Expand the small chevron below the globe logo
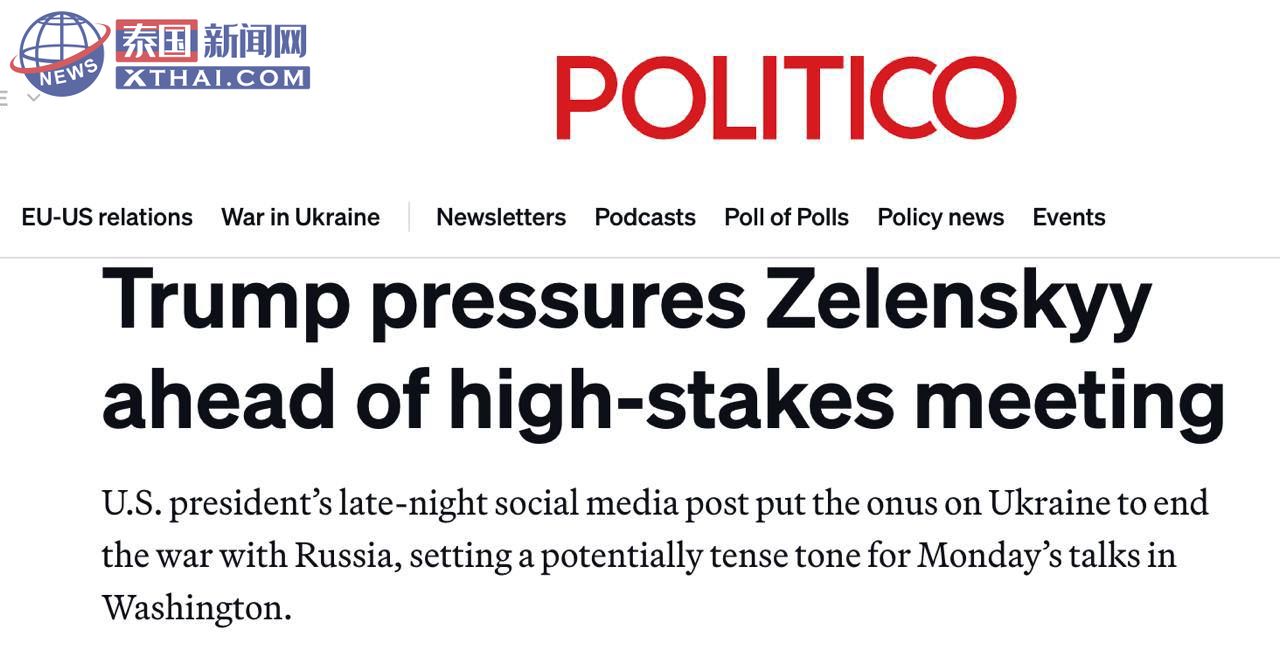Image resolution: width=1280 pixels, height=650 pixels. 33,98
